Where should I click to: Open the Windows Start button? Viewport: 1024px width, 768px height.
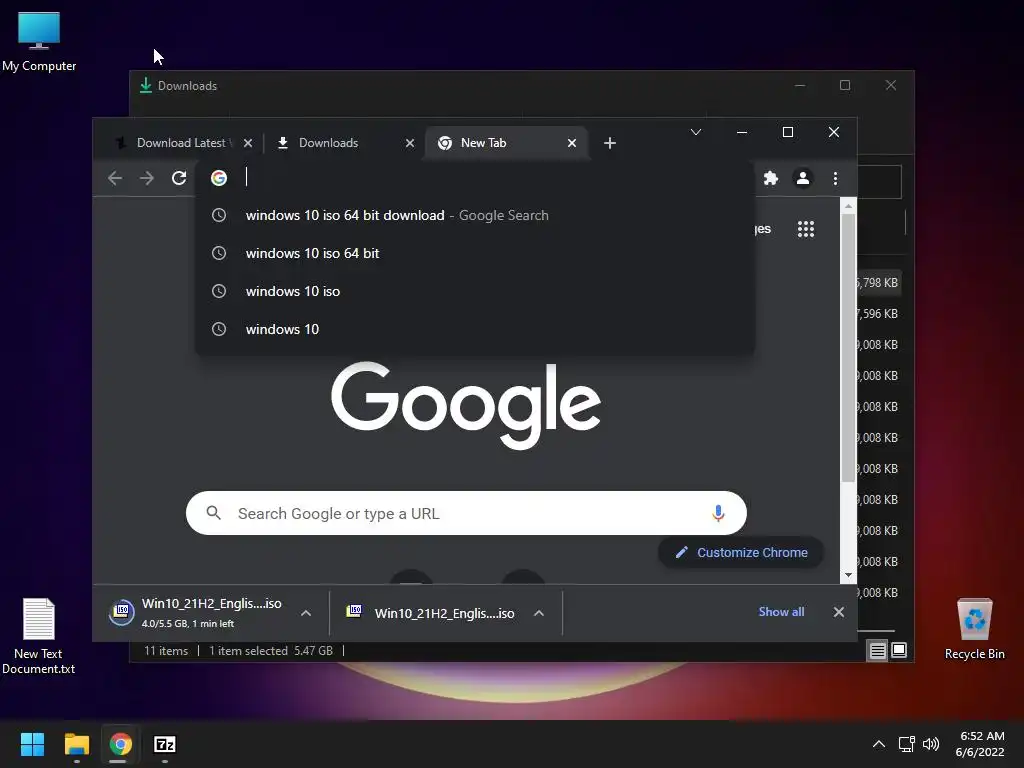coord(32,744)
